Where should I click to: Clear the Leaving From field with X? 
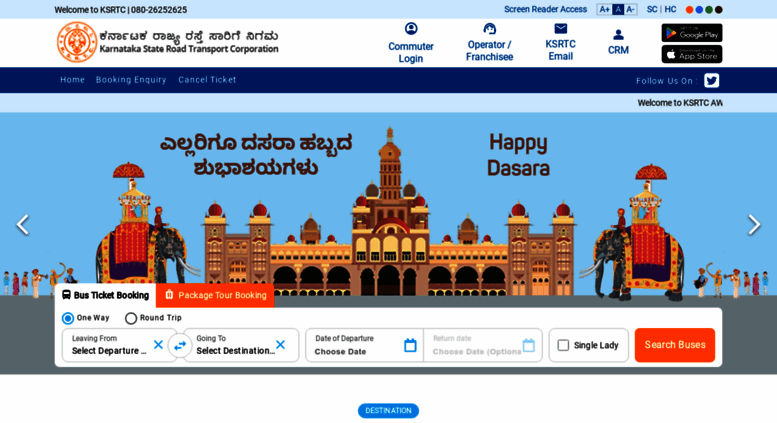pyautogui.click(x=158, y=345)
